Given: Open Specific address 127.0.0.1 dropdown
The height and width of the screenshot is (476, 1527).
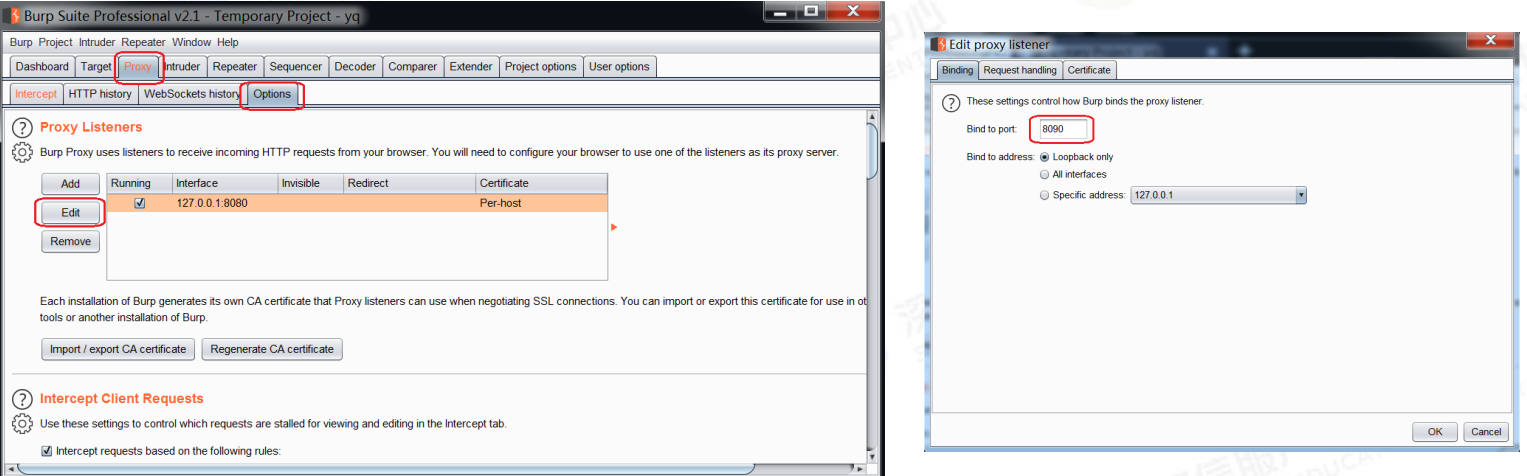Looking at the screenshot, I should 1219,195.
